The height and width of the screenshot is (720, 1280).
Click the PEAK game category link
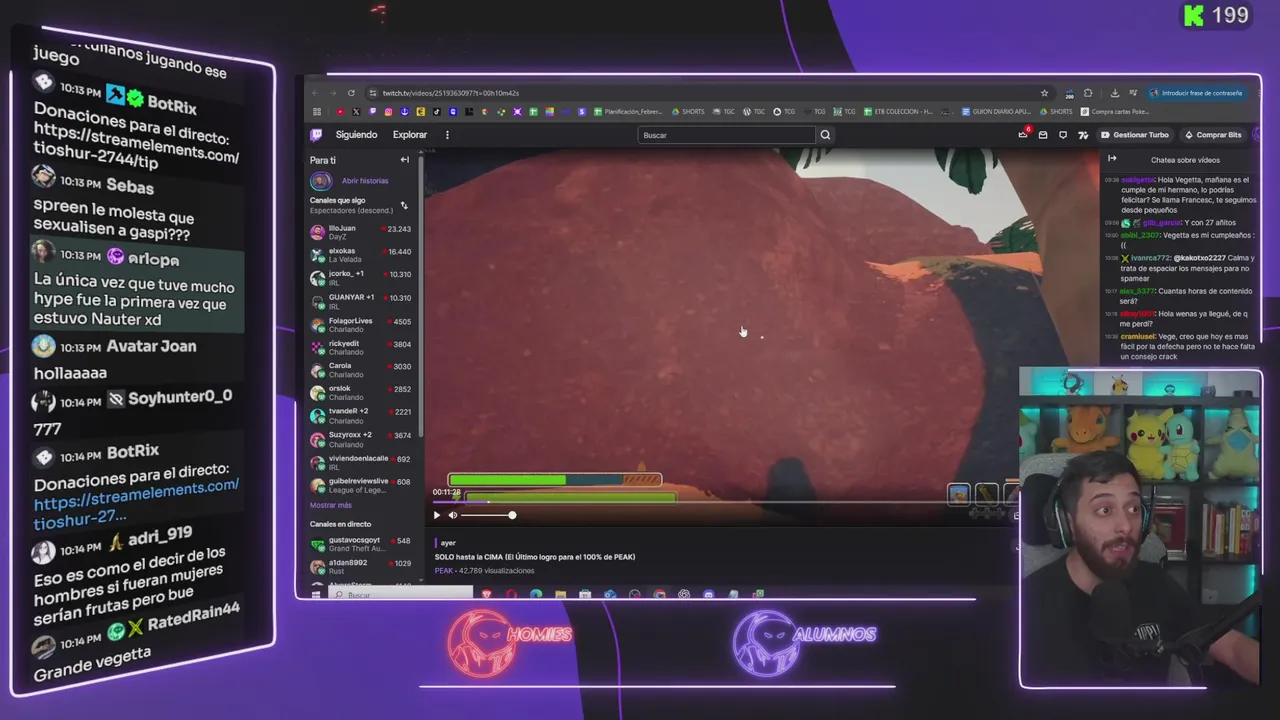443,570
